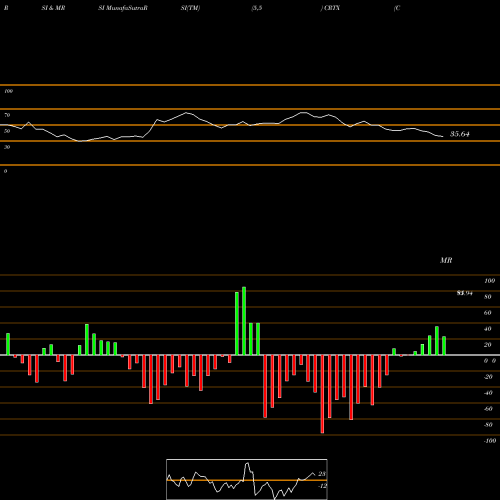Select the 'SI & MR' header text
Viewport: 500px width, 500px height.
(x=53, y=8)
